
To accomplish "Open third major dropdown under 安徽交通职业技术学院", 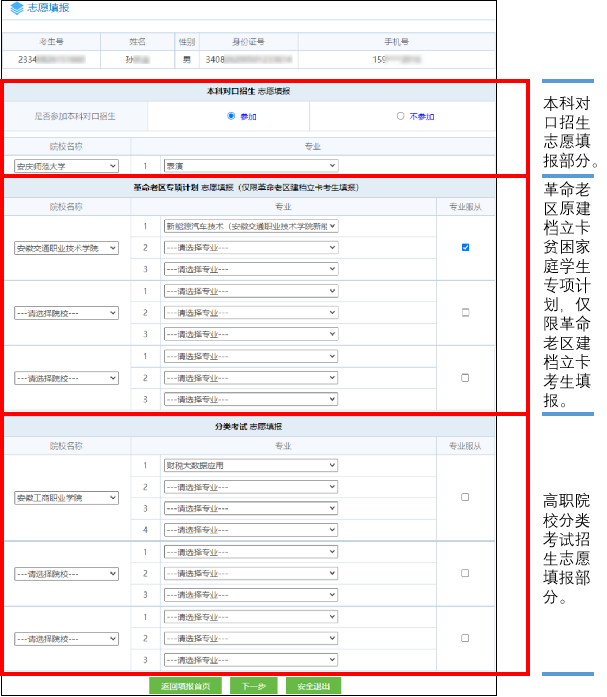I will pyautogui.click(x=251, y=269).
